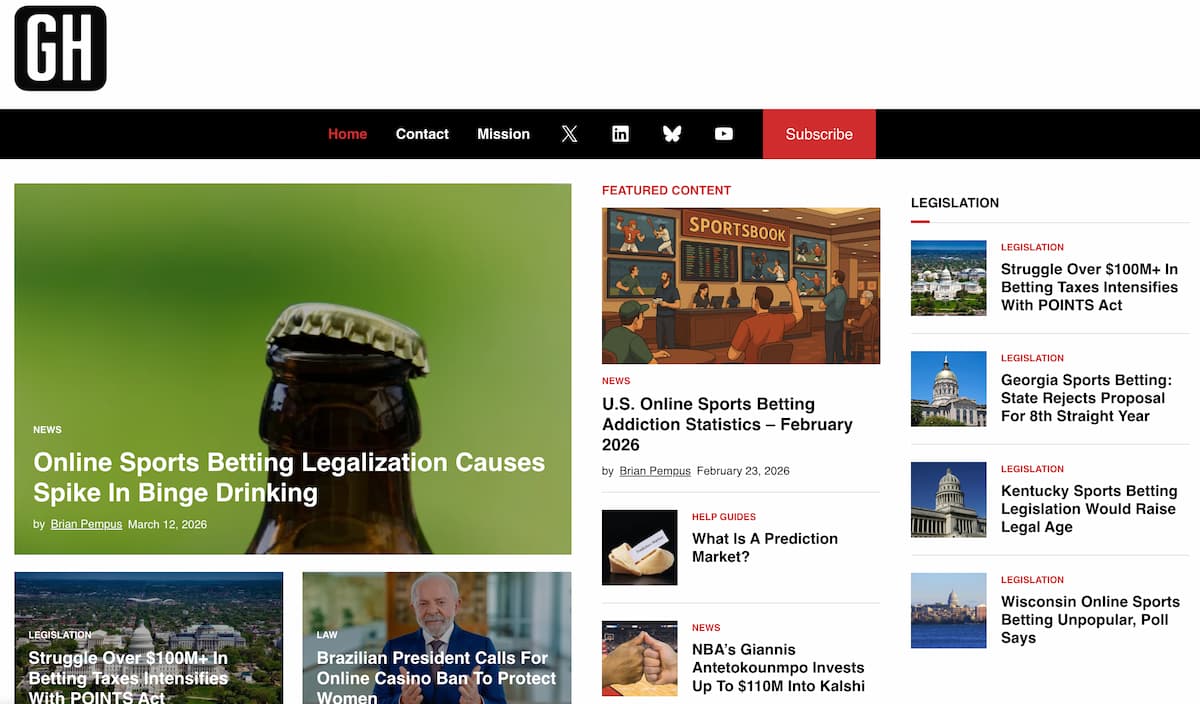Open 'What Is A Prediction Market?' article
Image resolution: width=1200 pixels, height=704 pixels.
tap(765, 547)
